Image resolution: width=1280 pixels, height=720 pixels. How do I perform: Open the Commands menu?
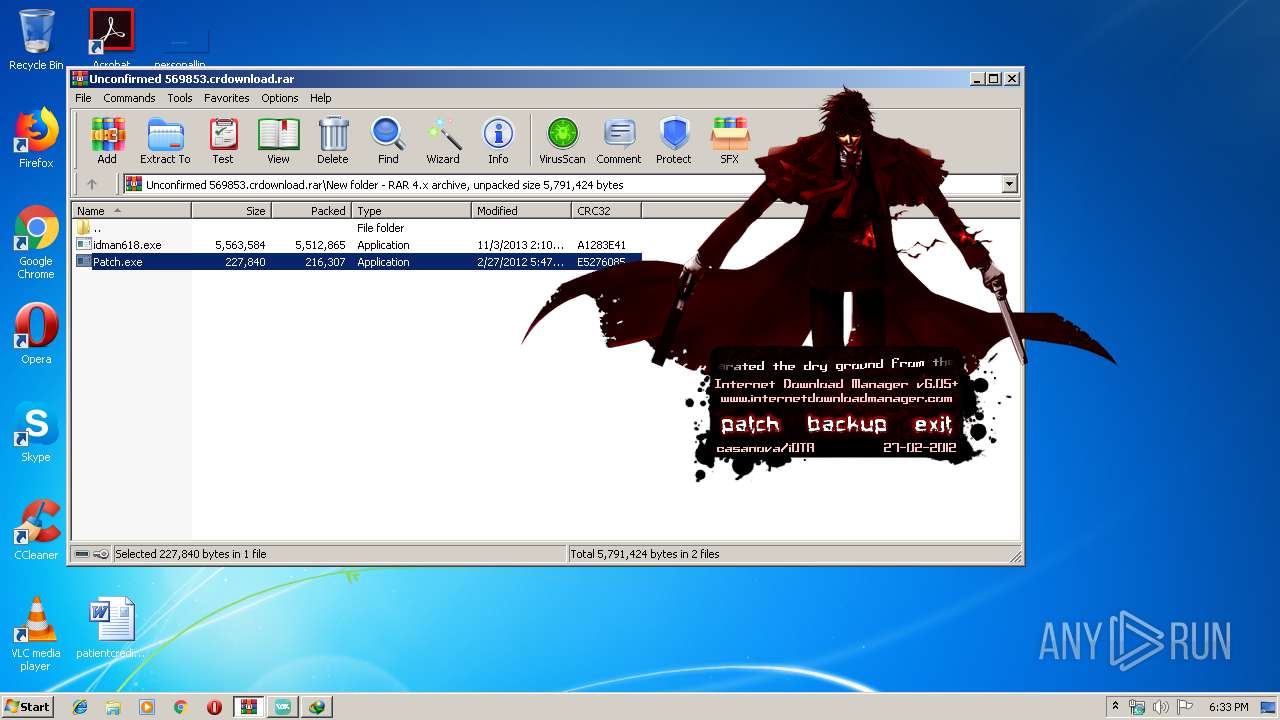129,98
